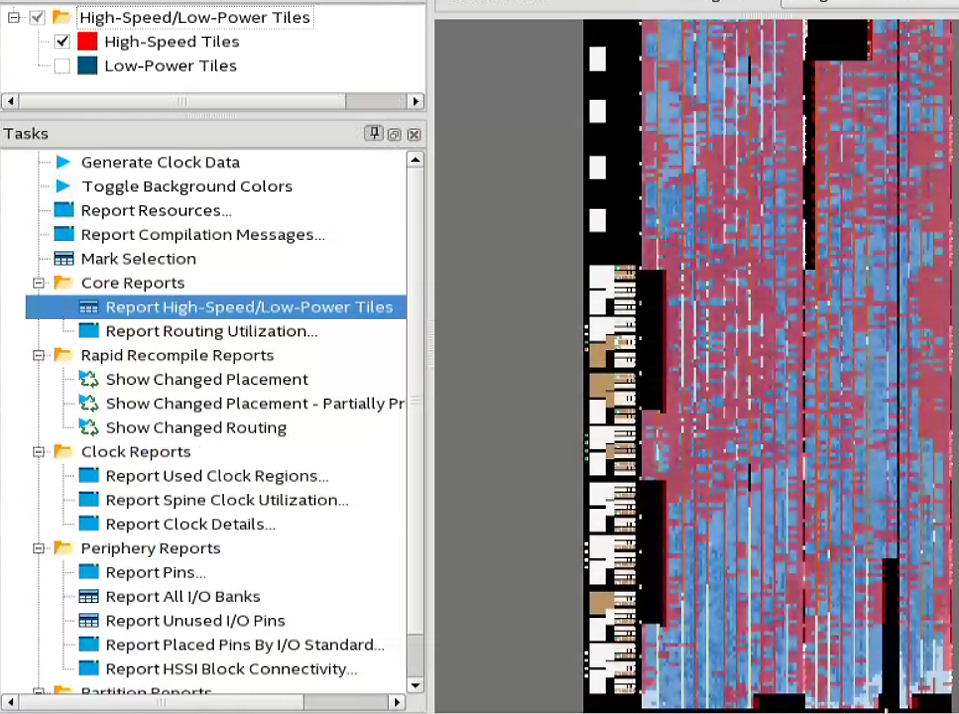Float the Tasks panel using undock icon

pos(394,134)
